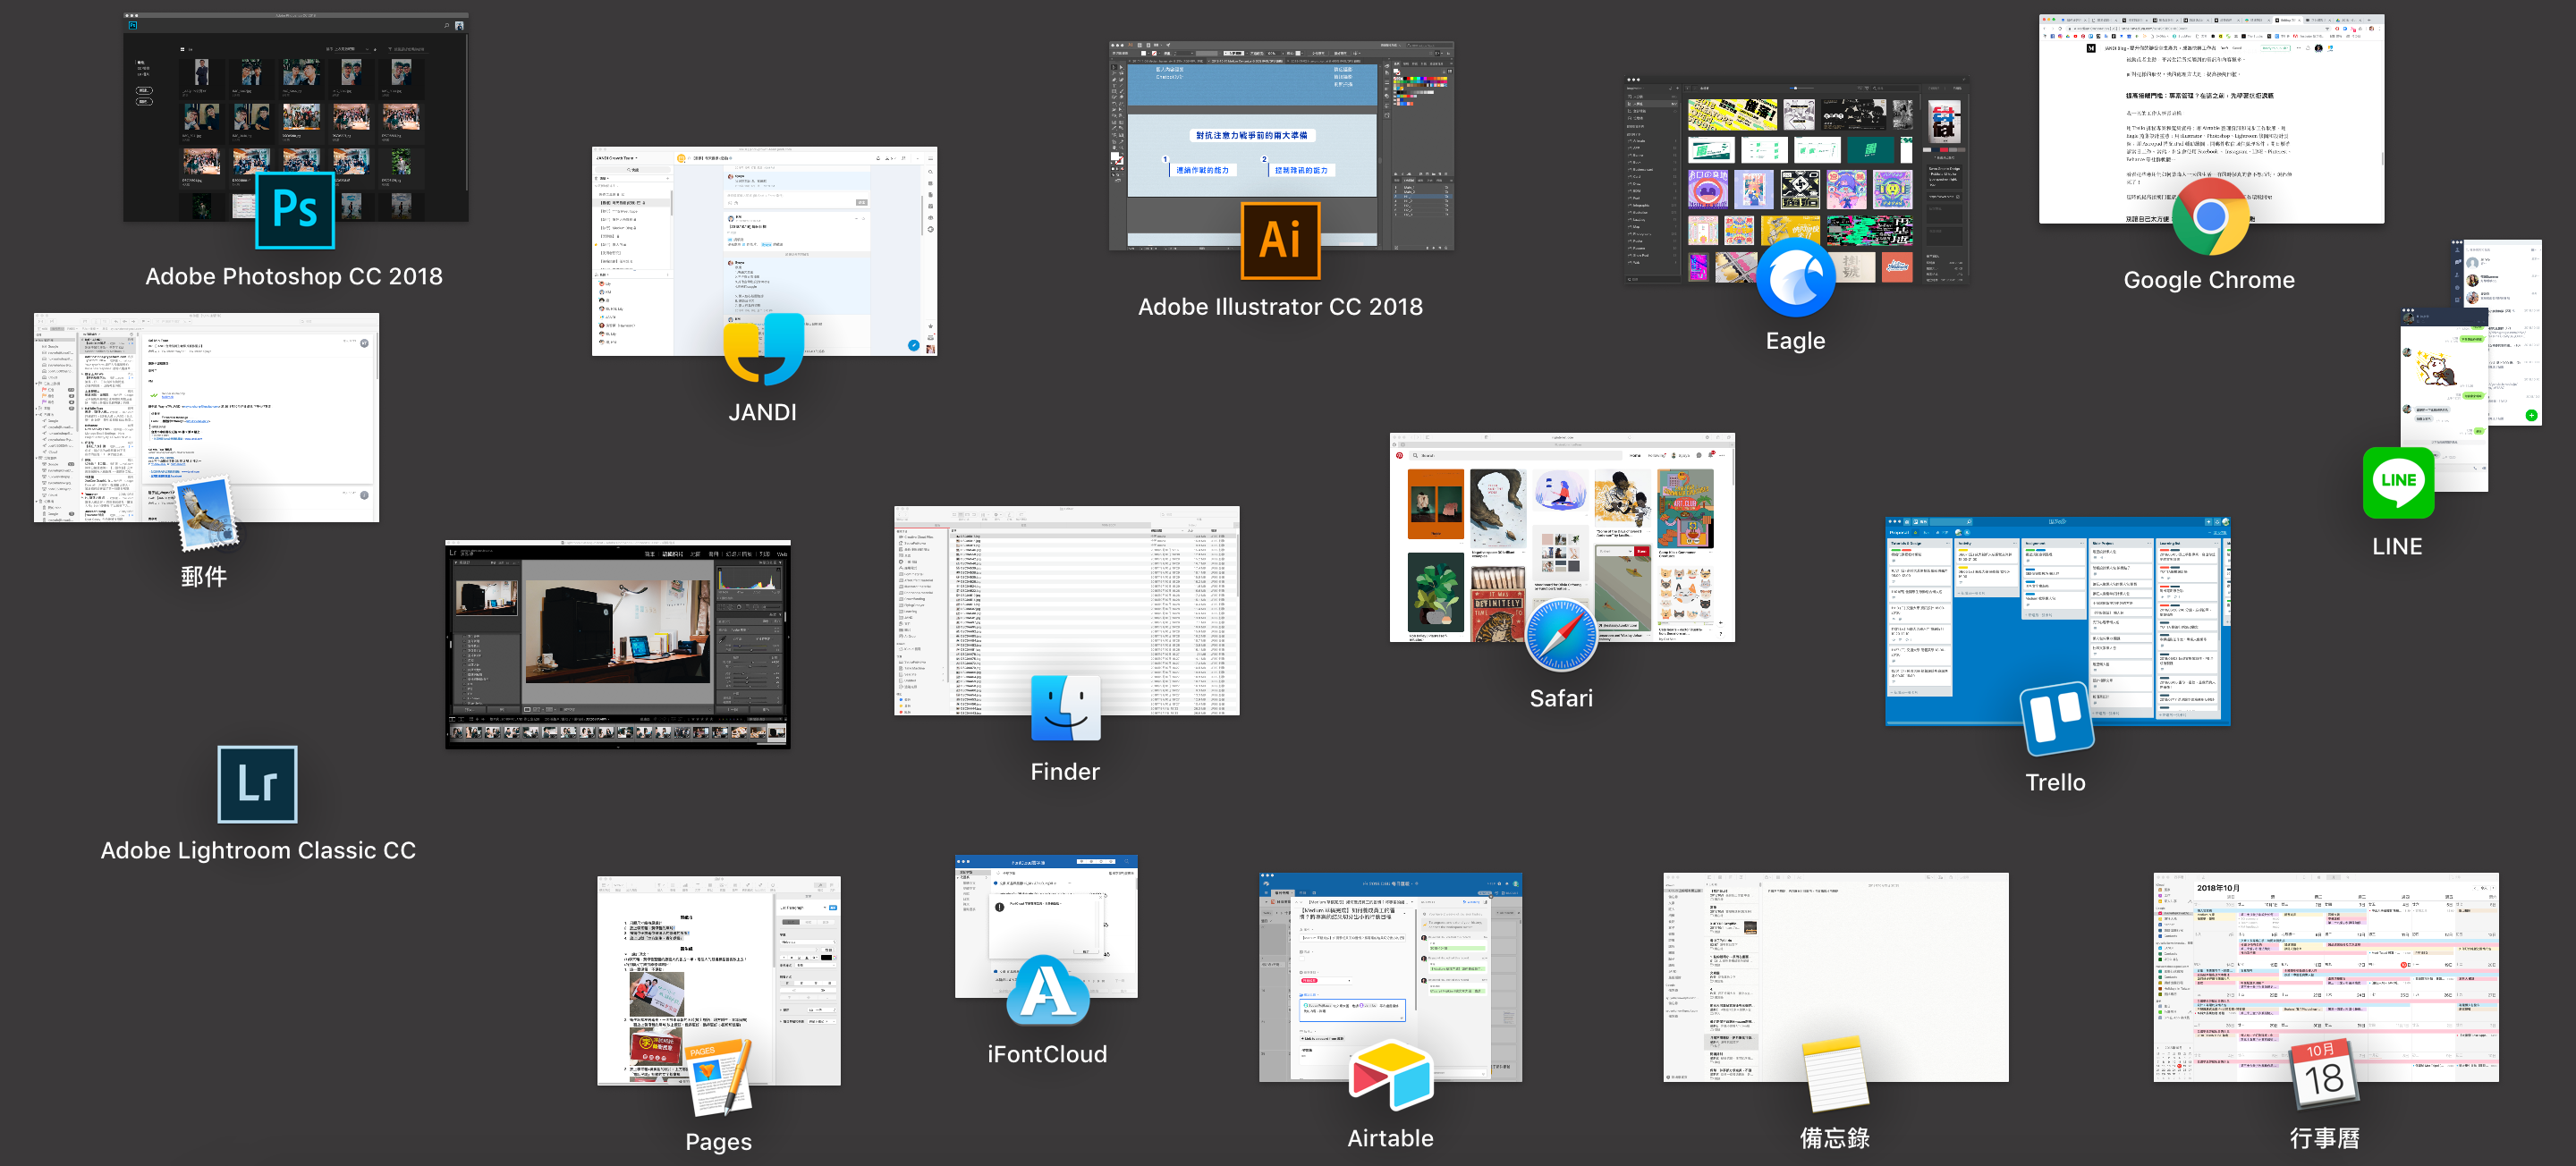Click the Trello app icon
Viewport: 2576px width, 1166px height.
(2056, 718)
